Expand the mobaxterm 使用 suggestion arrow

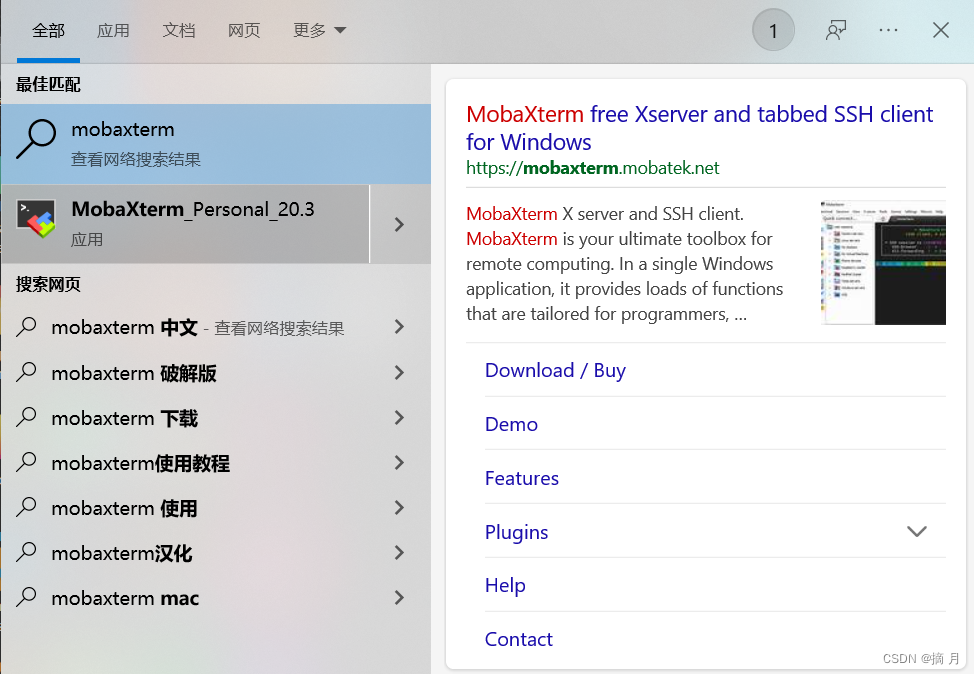pyautogui.click(x=399, y=508)
